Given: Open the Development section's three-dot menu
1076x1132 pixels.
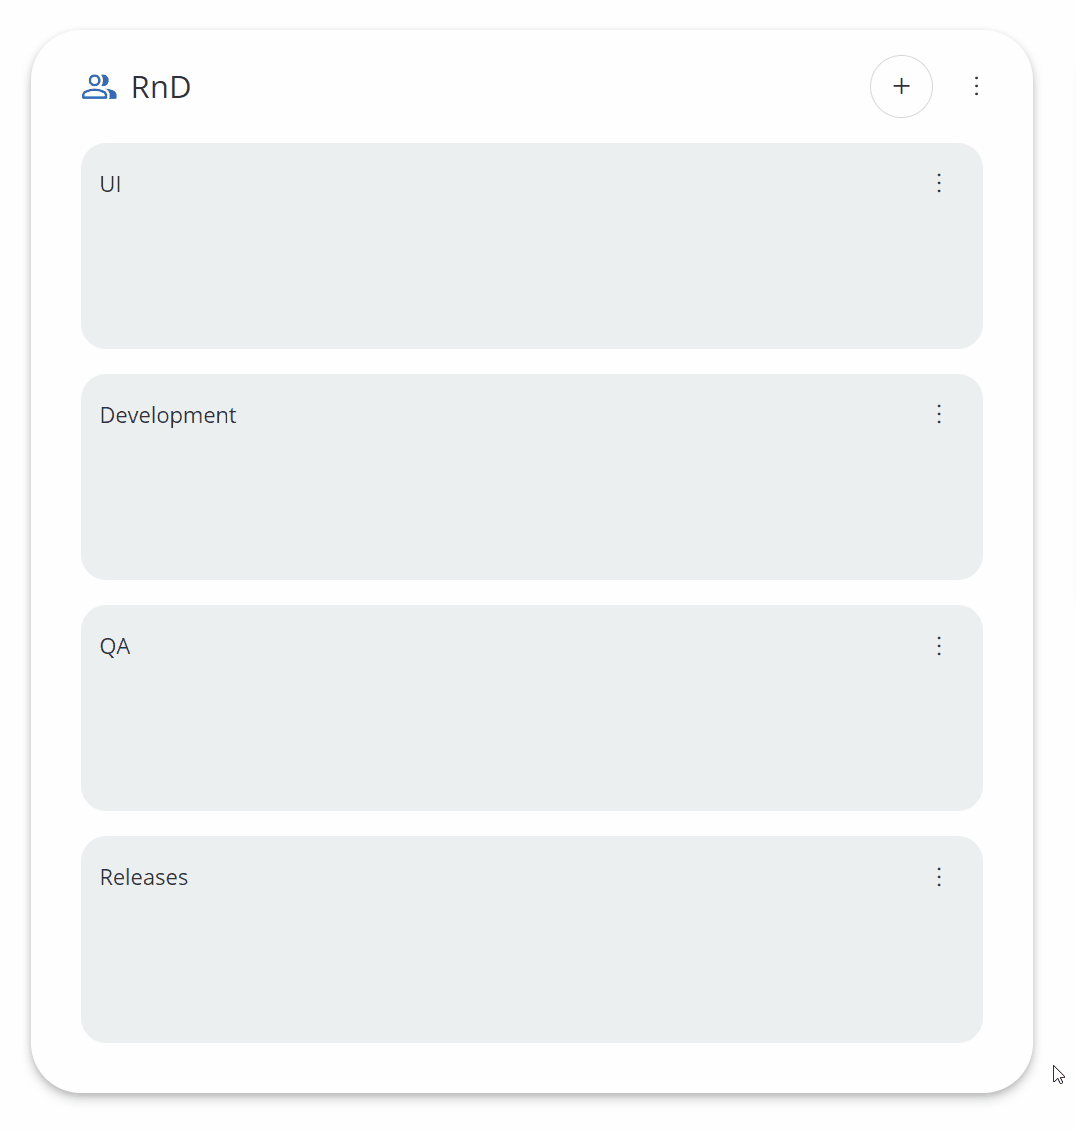Looking at the screenshot, I should (939, 414).
